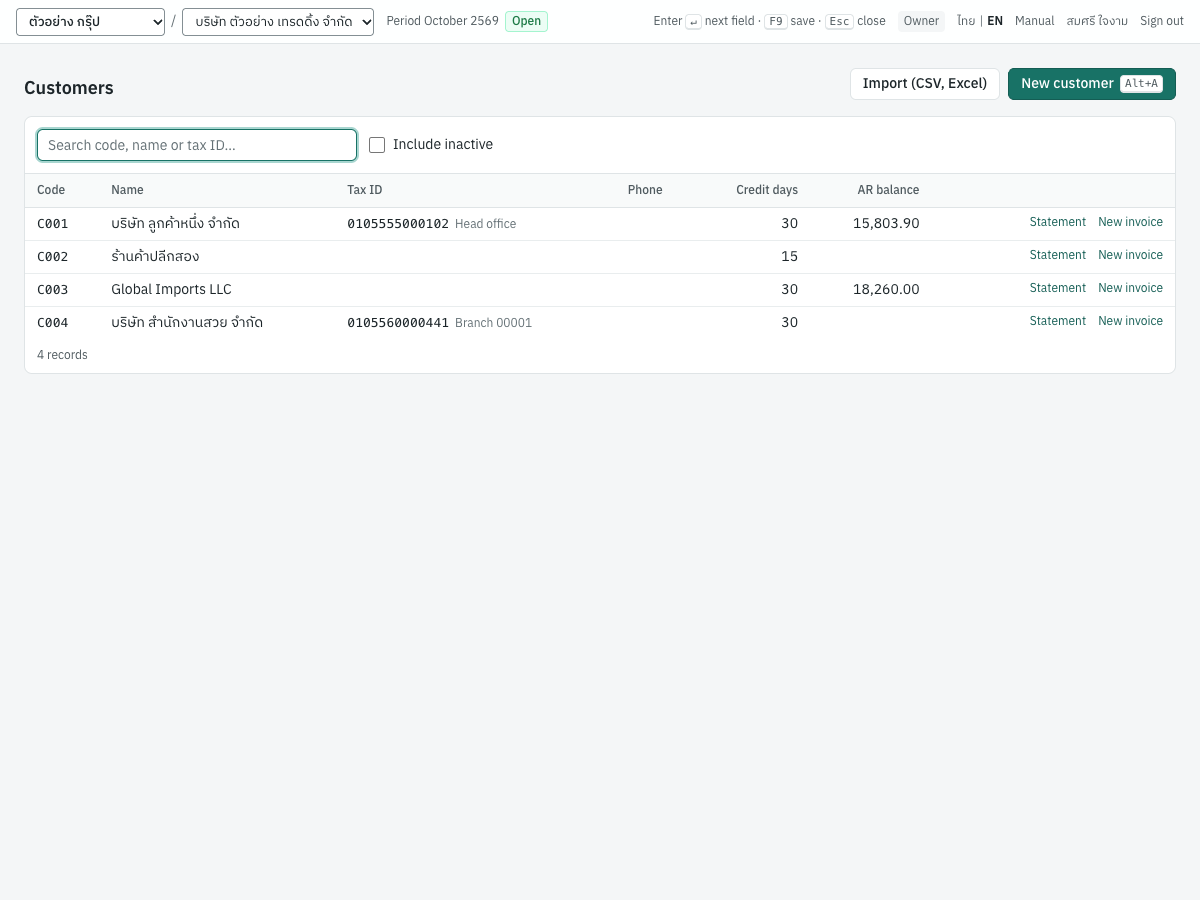Click AR balance 15,803.90
This screenshot has height=900, width=1200.
[886, 224]
